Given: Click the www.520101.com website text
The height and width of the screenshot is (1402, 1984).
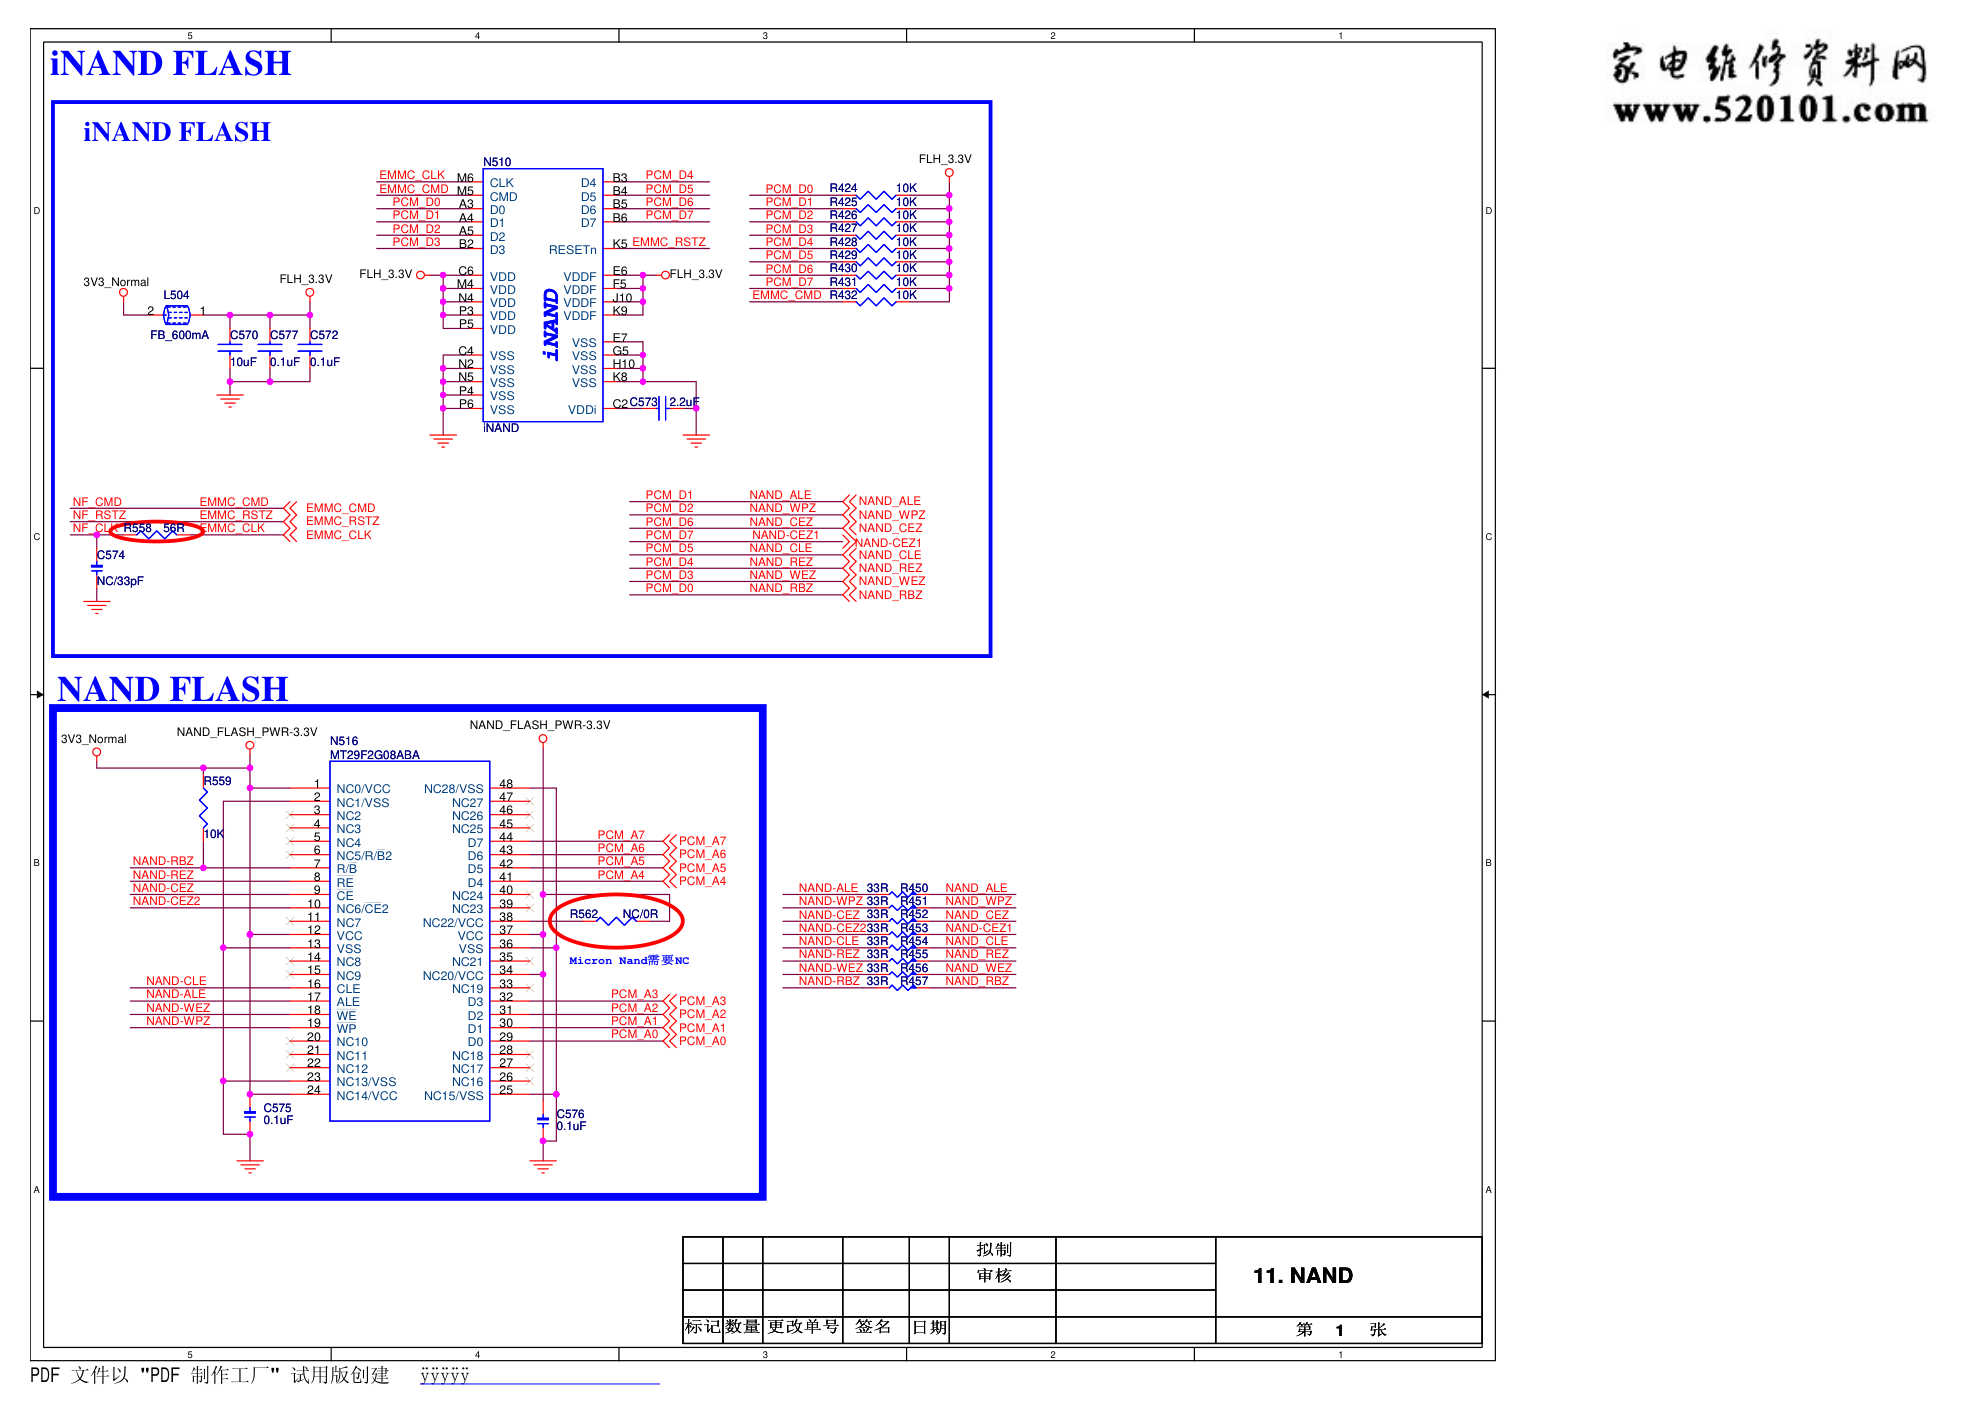Looking at the screenshot, I should [x=1769, y=110].
